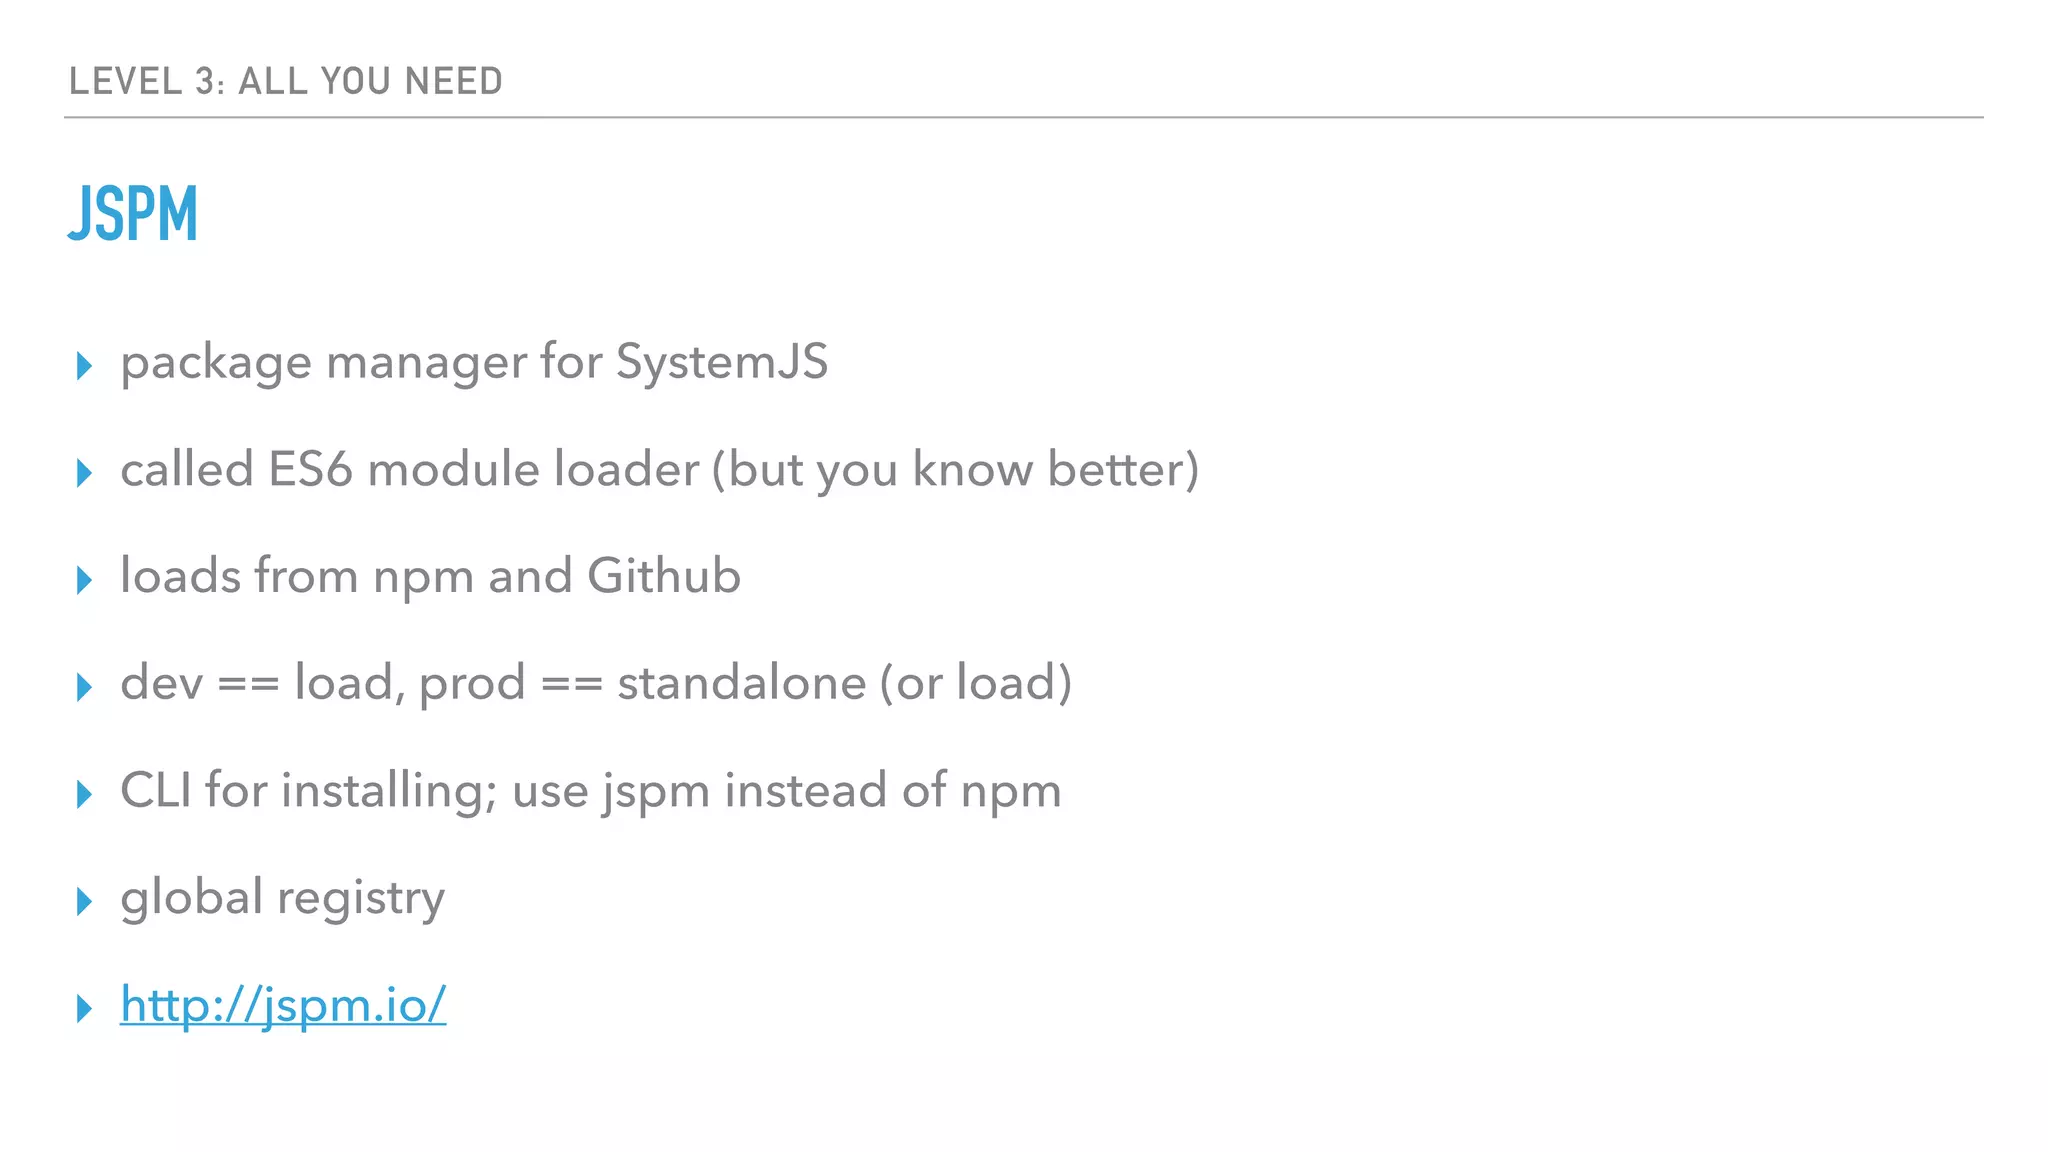The width and height of the screenshot is (2048, 1152).
Task: Click the bullet arrow before 'CLI for installing'
Action: click(x=85, y=794)
